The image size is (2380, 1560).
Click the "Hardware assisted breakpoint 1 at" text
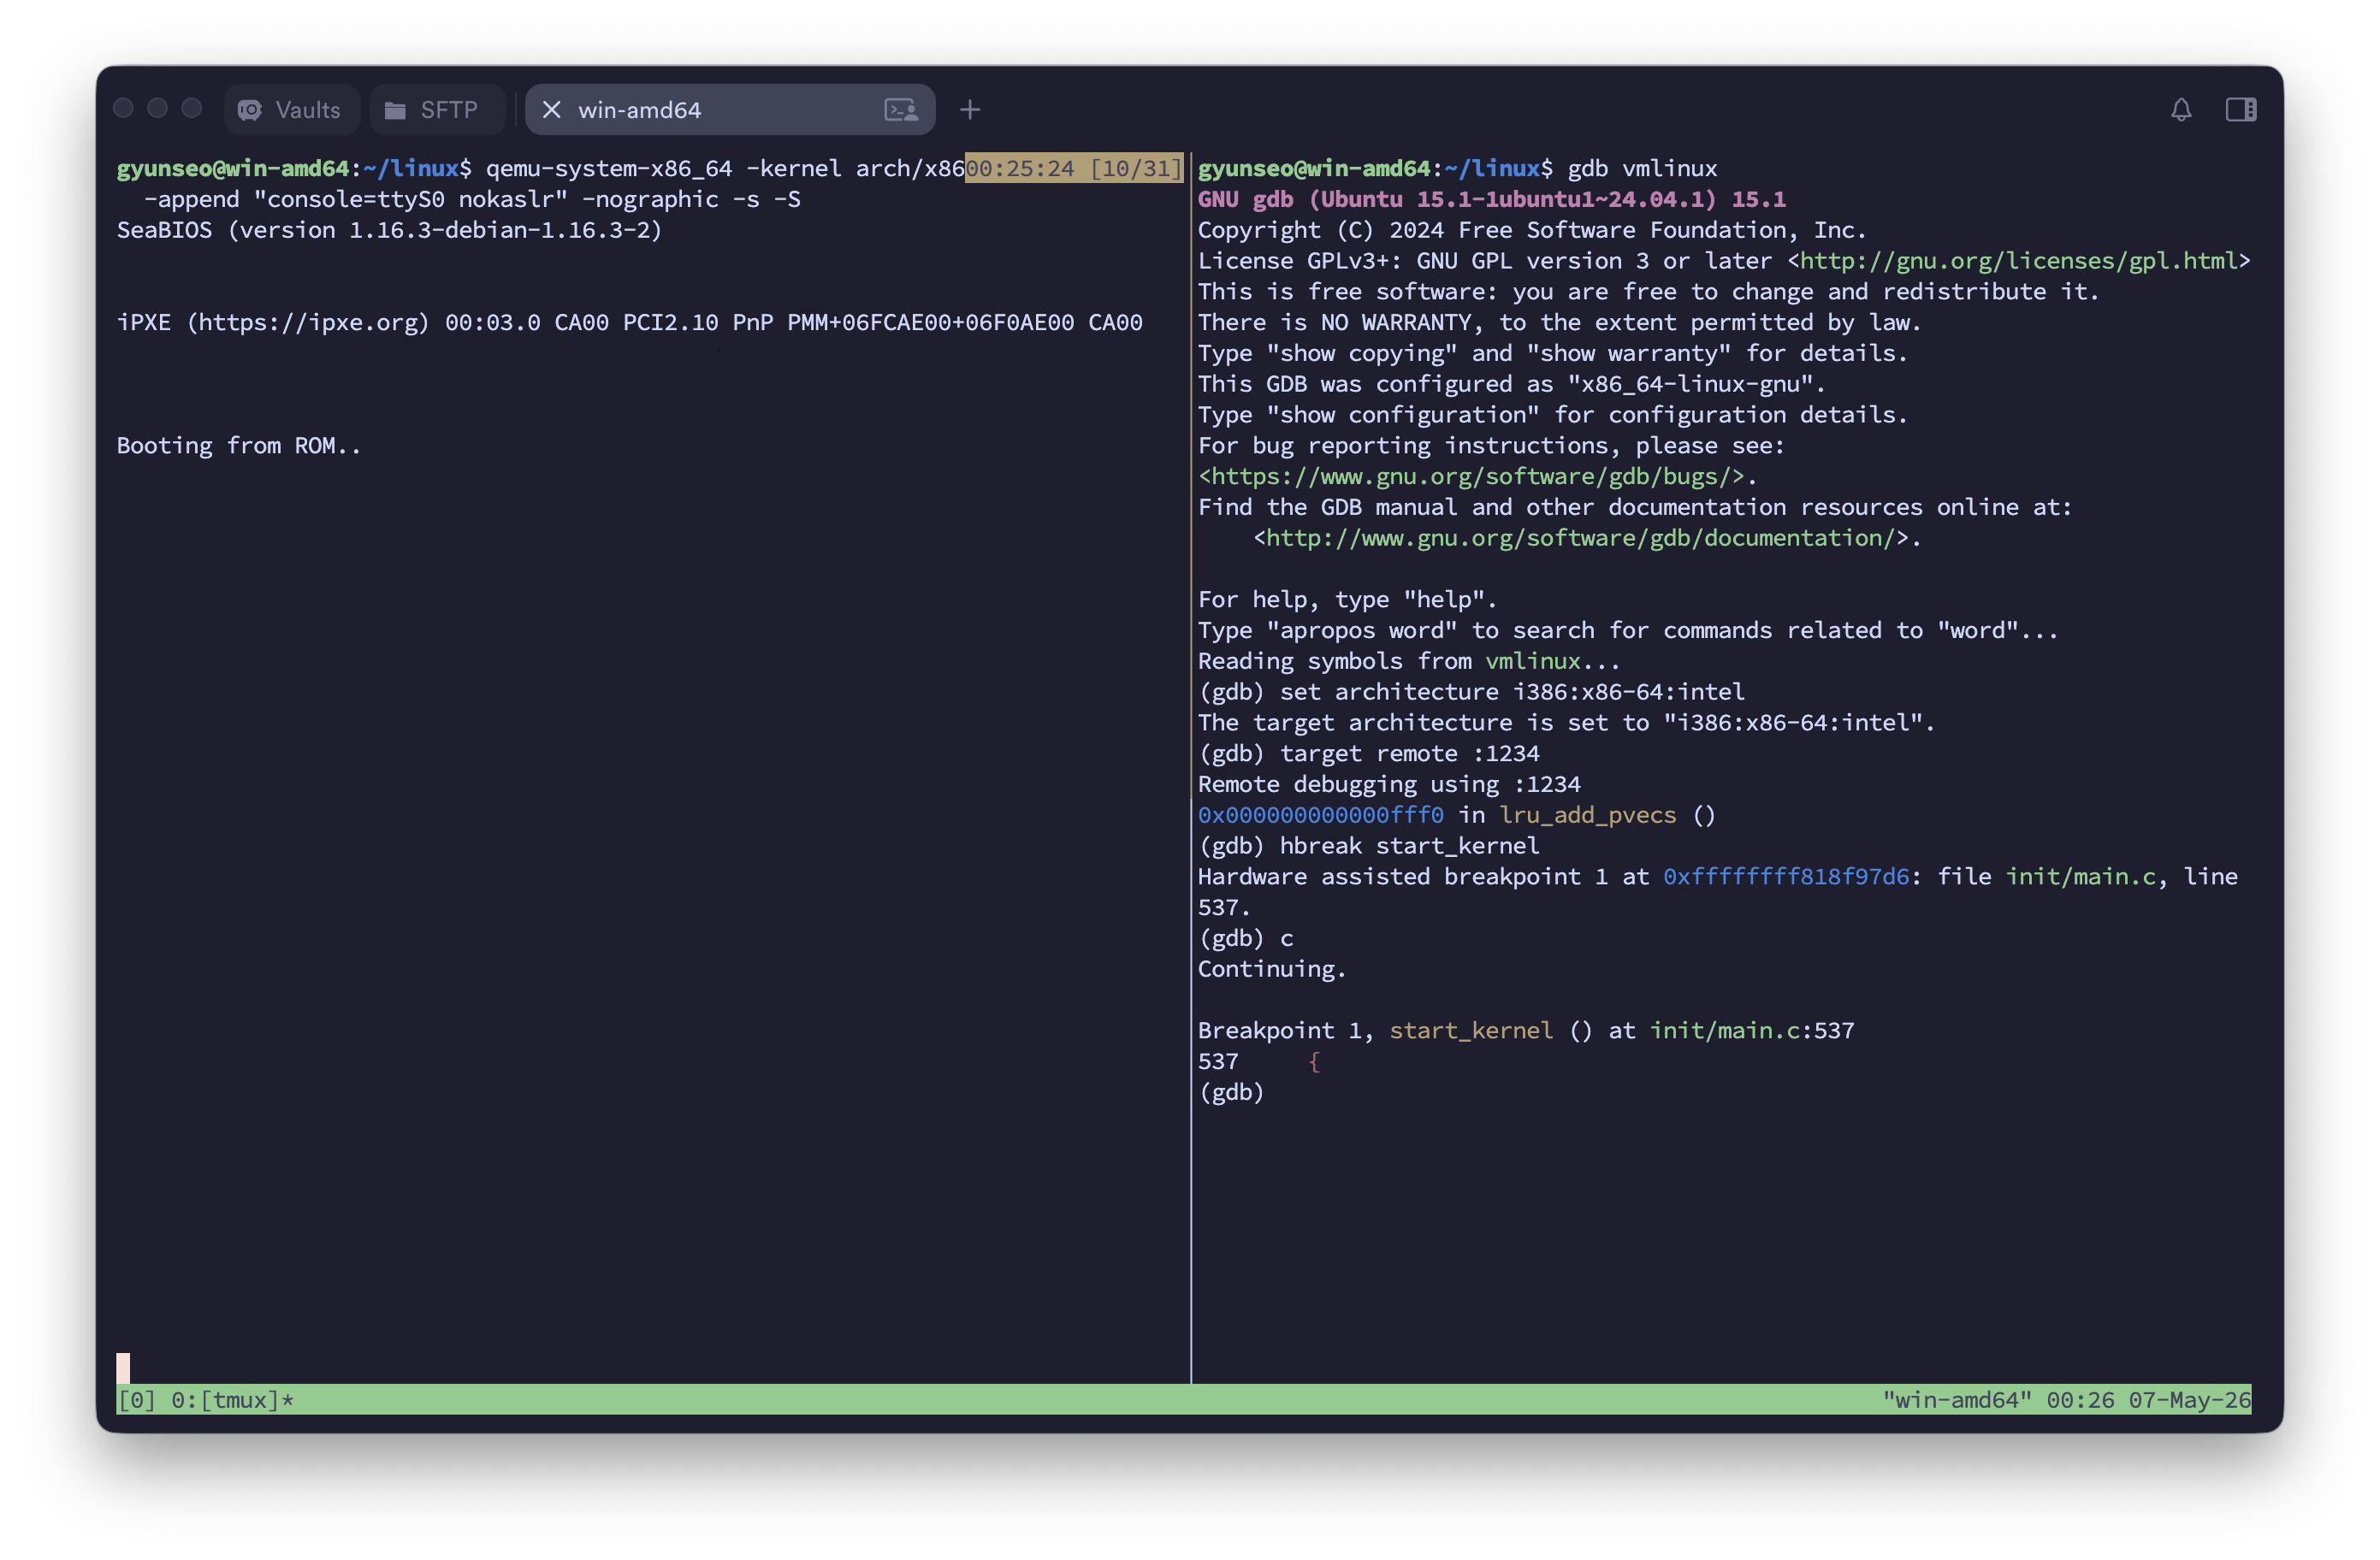point(1424,877)
